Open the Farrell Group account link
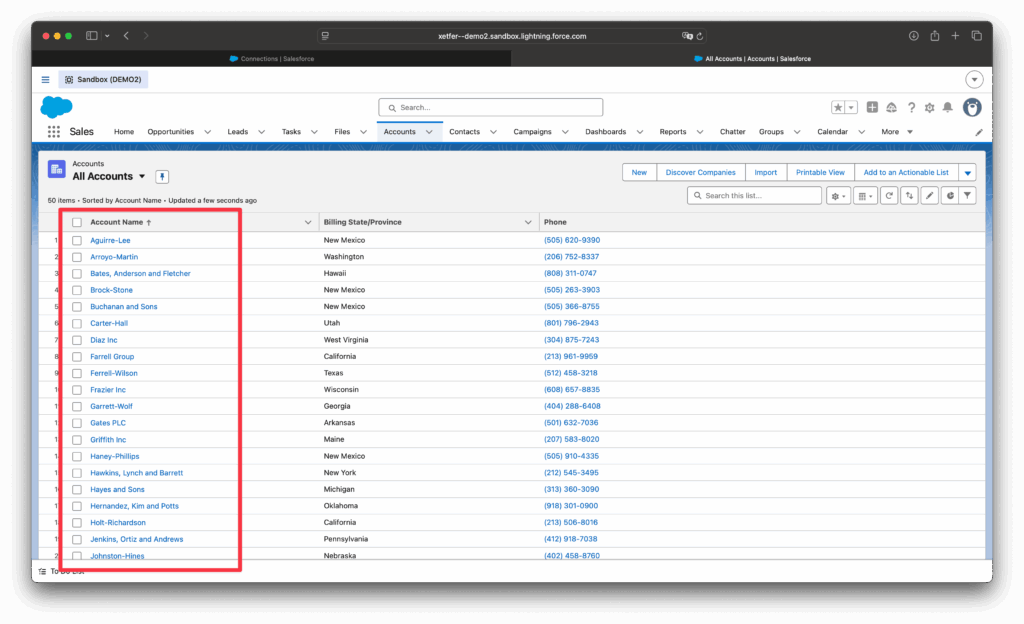Screen dimensions: 1024x624 point(112,357)
